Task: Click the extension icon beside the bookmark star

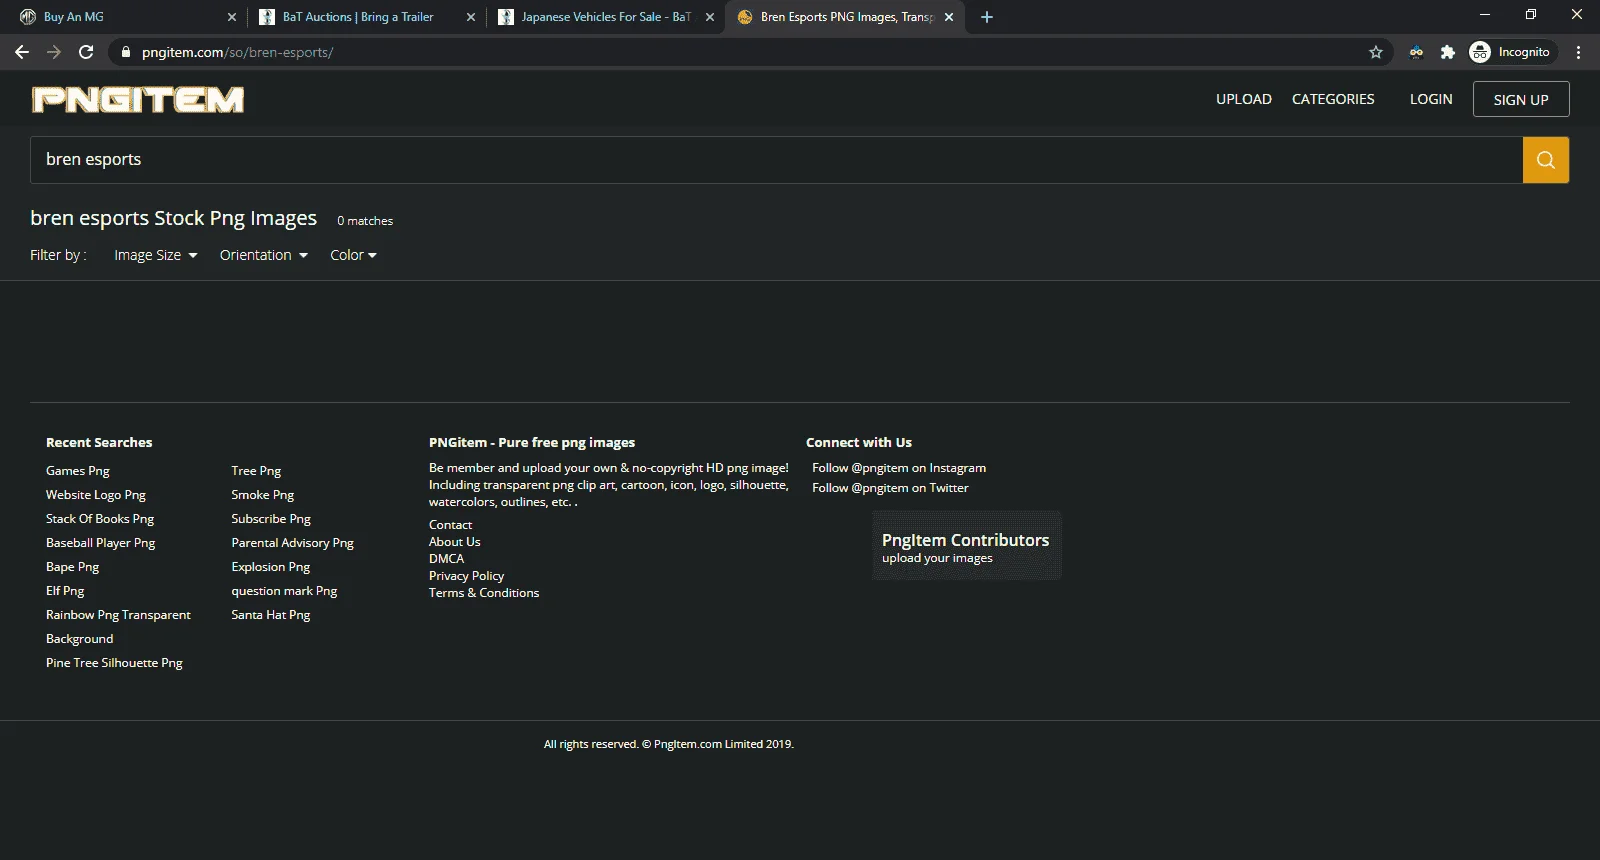Action: coord(1416,52)
